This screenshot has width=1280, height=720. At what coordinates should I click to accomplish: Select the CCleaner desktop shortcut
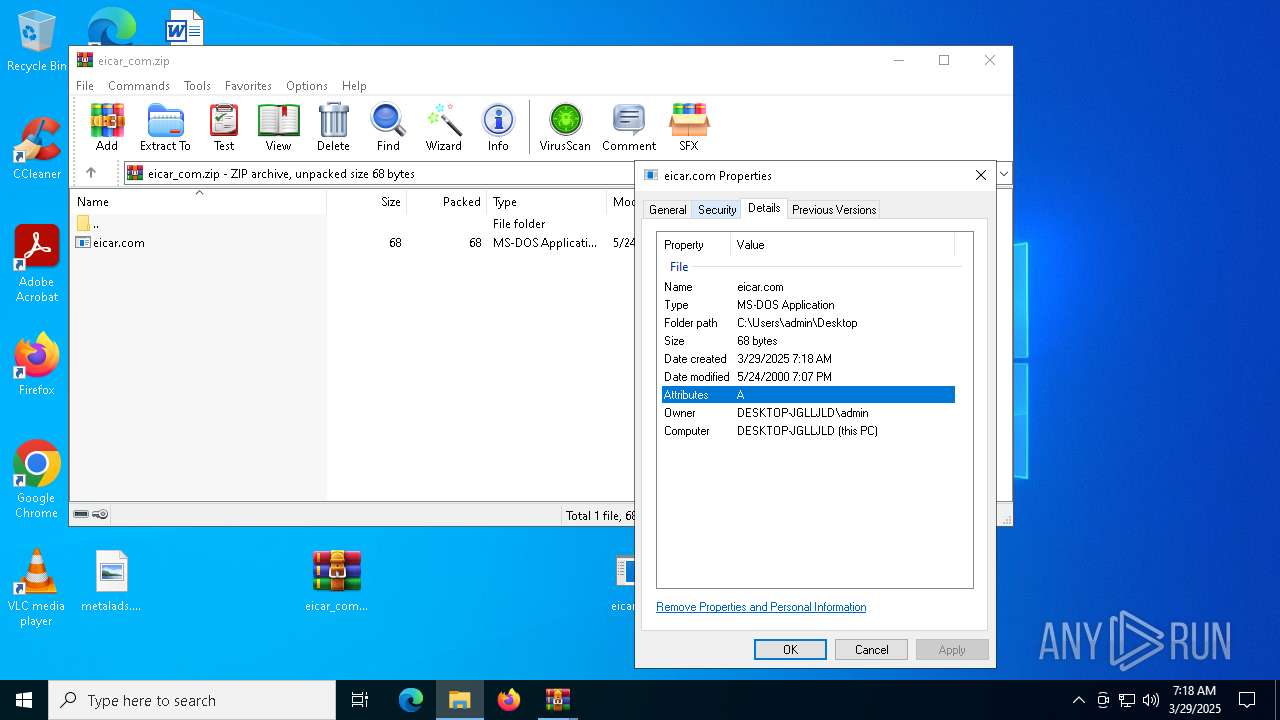point(37,148)
